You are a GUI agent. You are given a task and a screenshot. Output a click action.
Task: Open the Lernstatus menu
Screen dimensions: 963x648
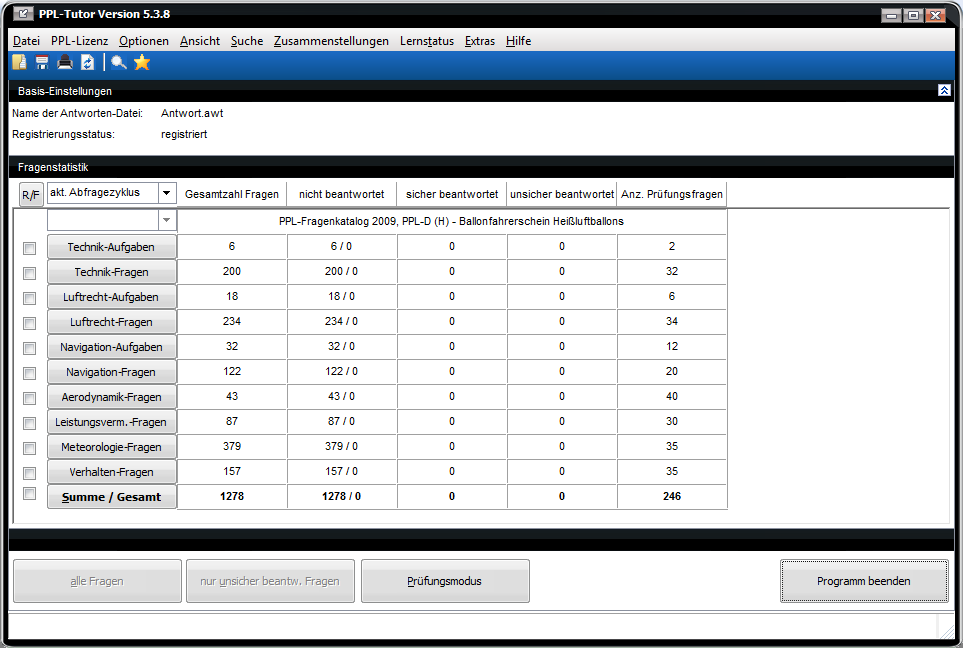(427, 41)
